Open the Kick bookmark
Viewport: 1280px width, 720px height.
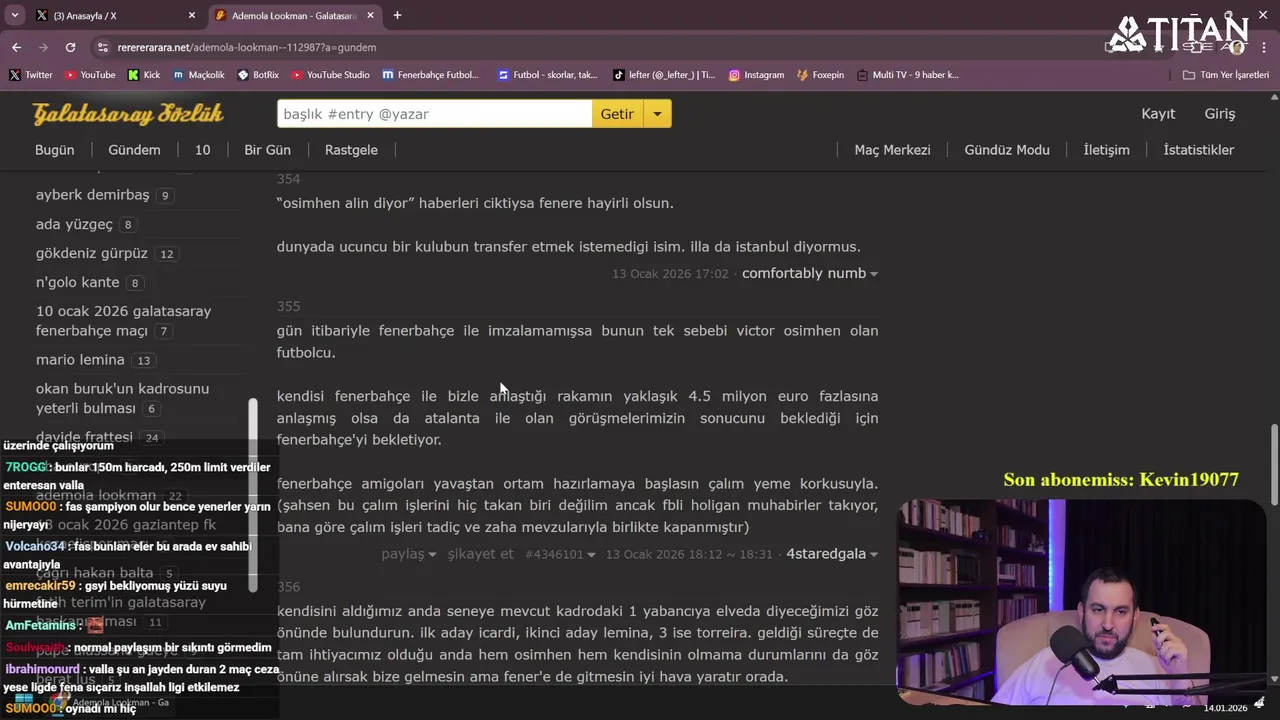click(144, 75)
